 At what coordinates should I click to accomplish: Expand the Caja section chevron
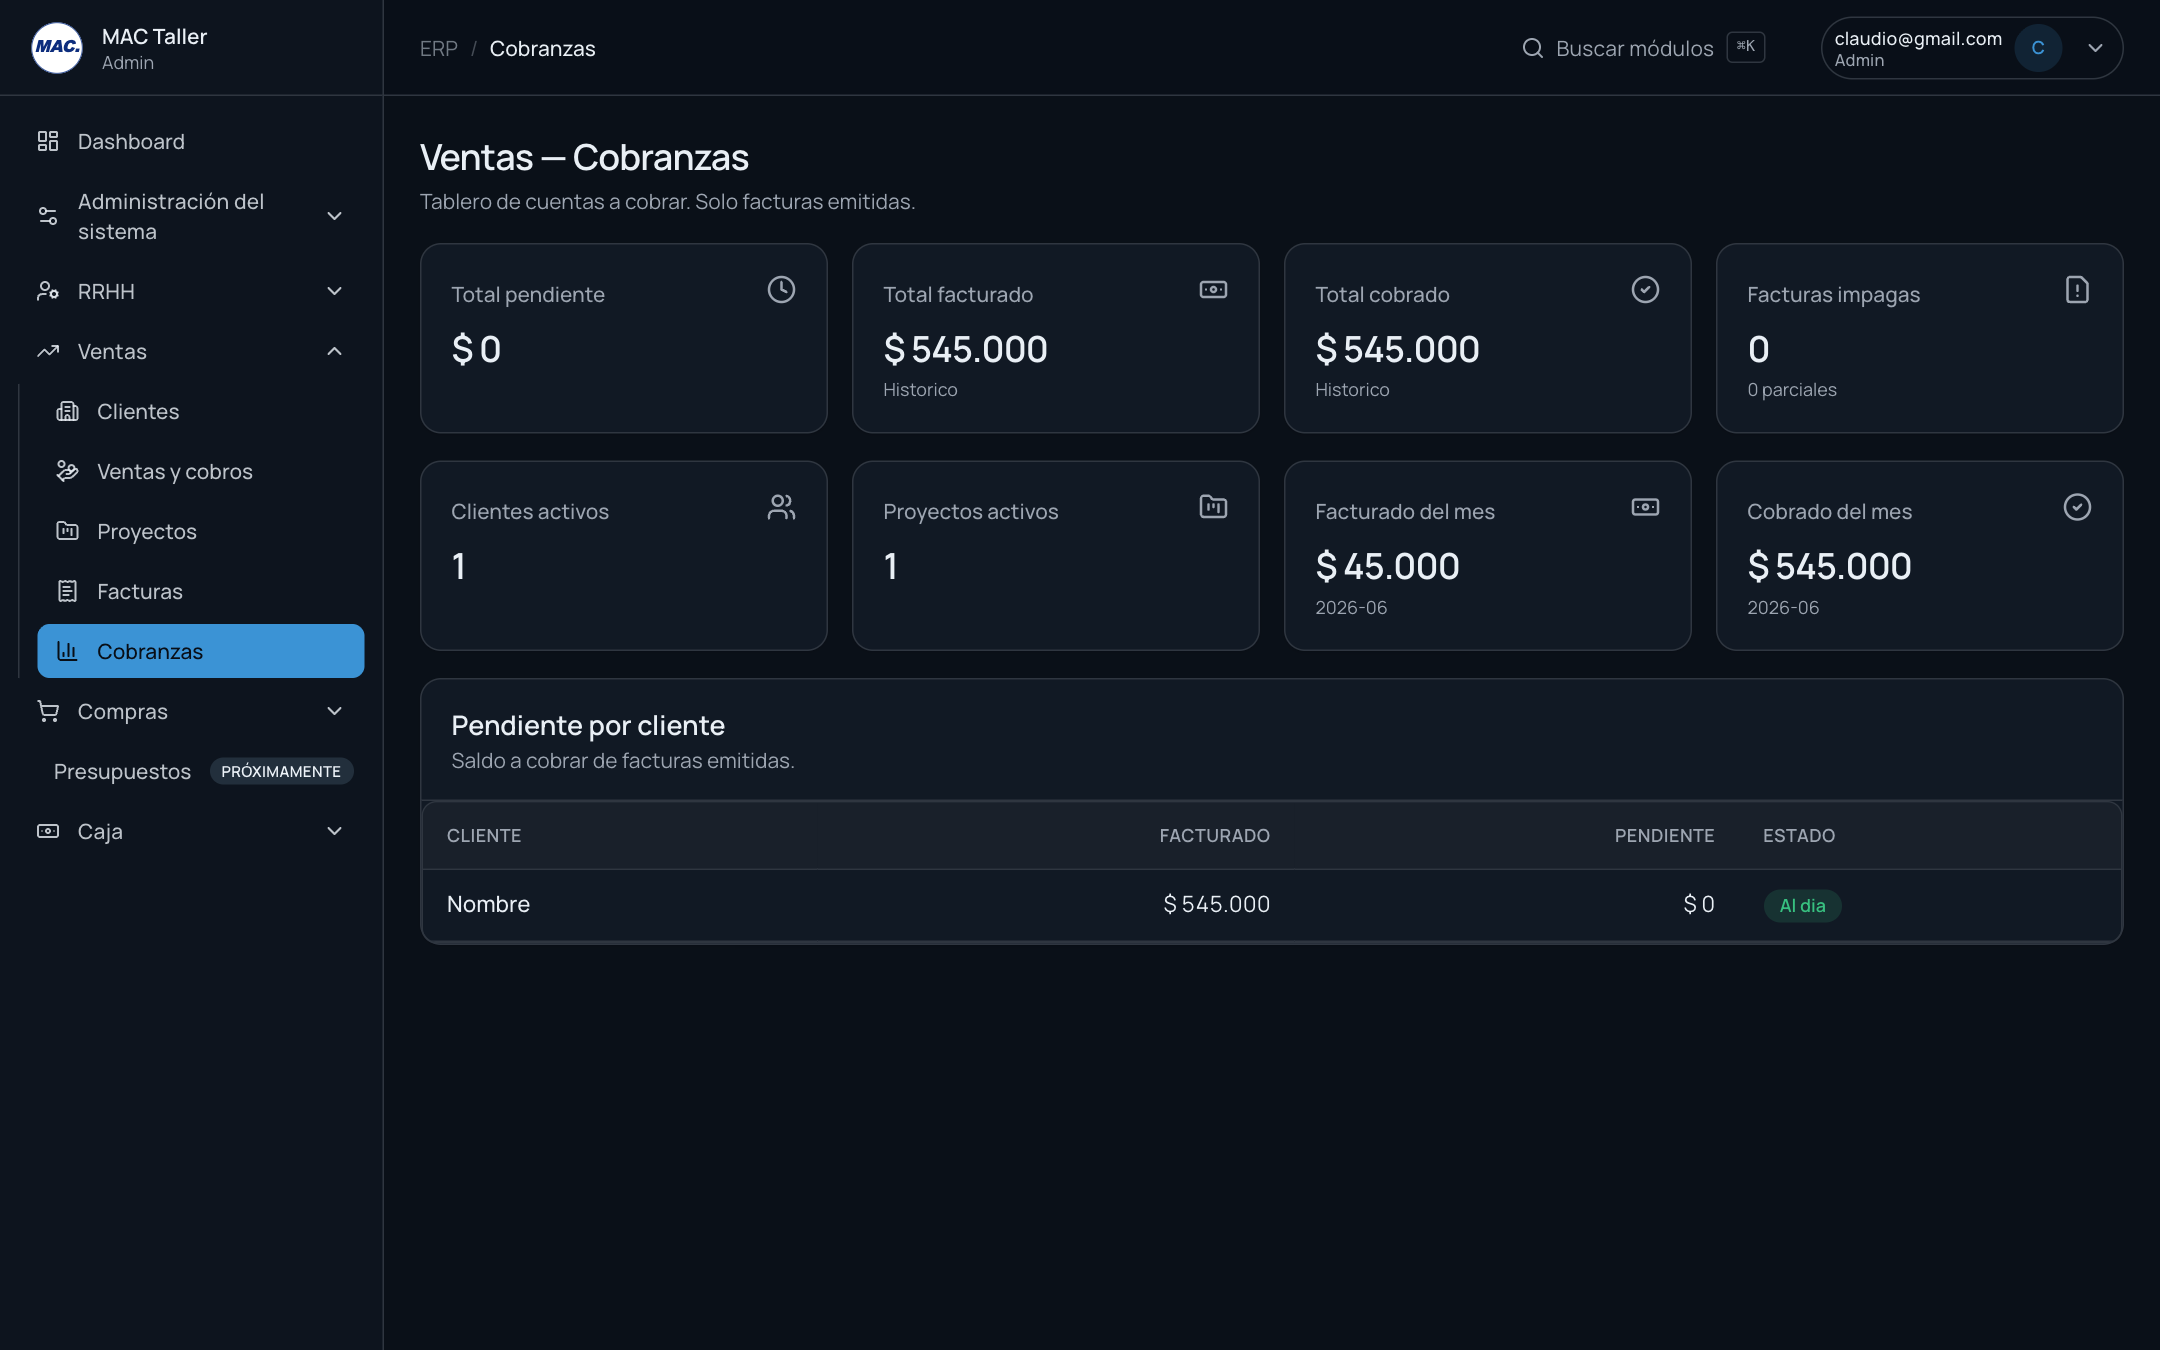tap(335, 831)
